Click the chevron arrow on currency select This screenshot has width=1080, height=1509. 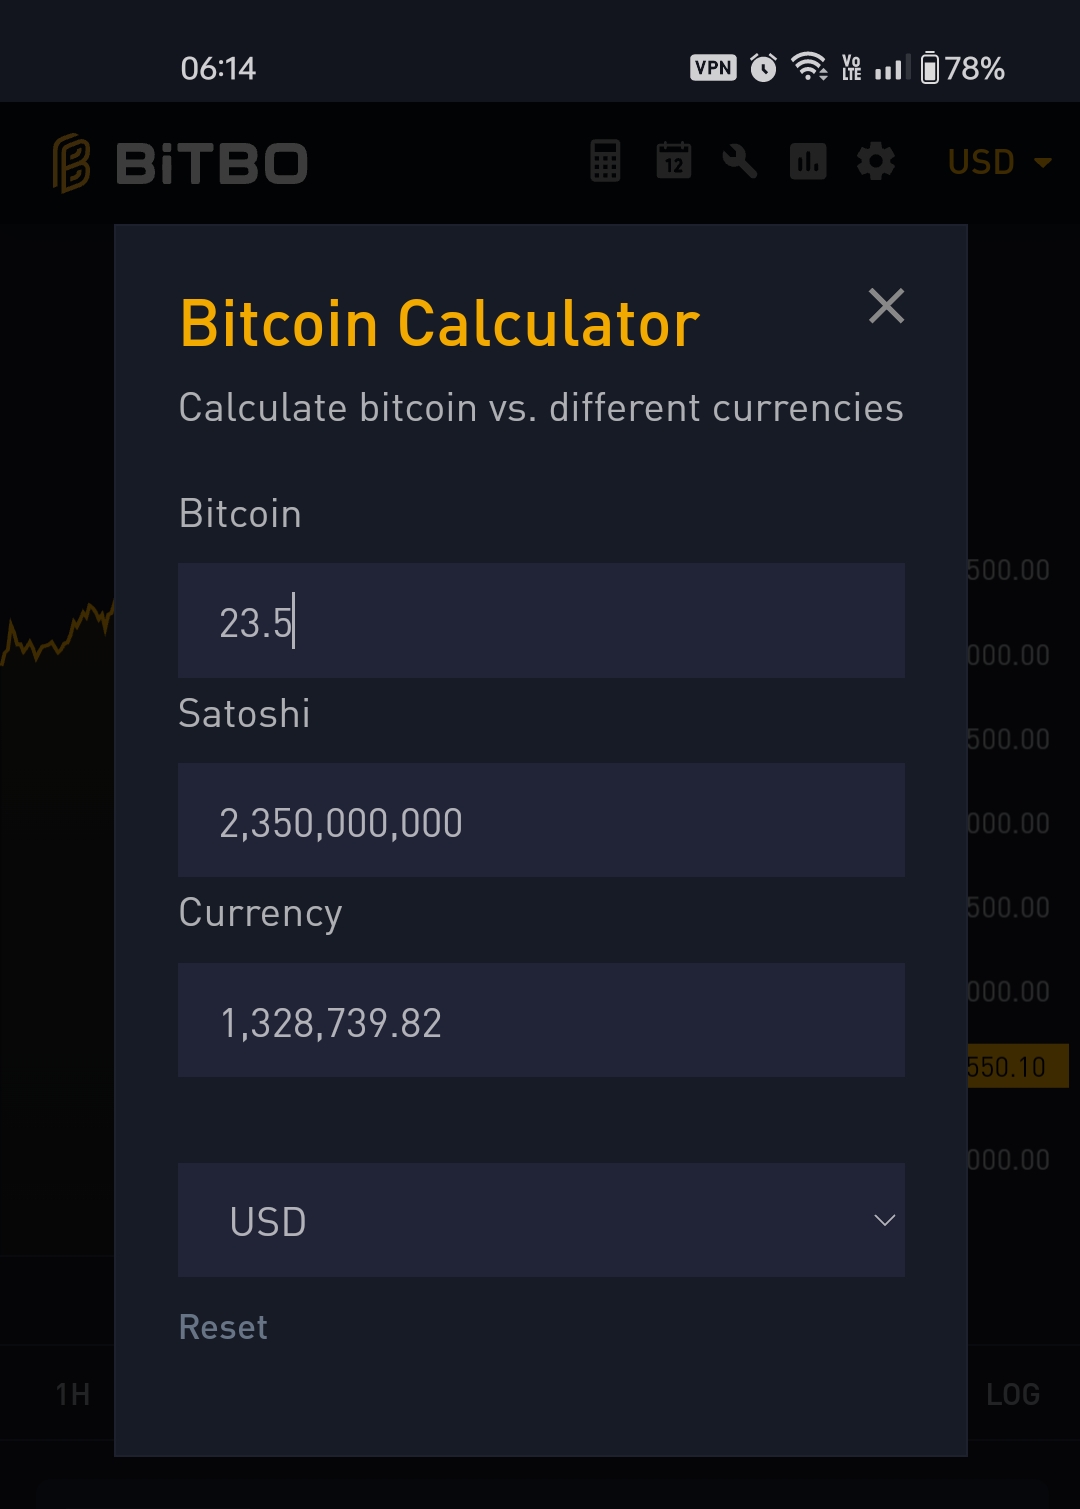coord(884,1220)
